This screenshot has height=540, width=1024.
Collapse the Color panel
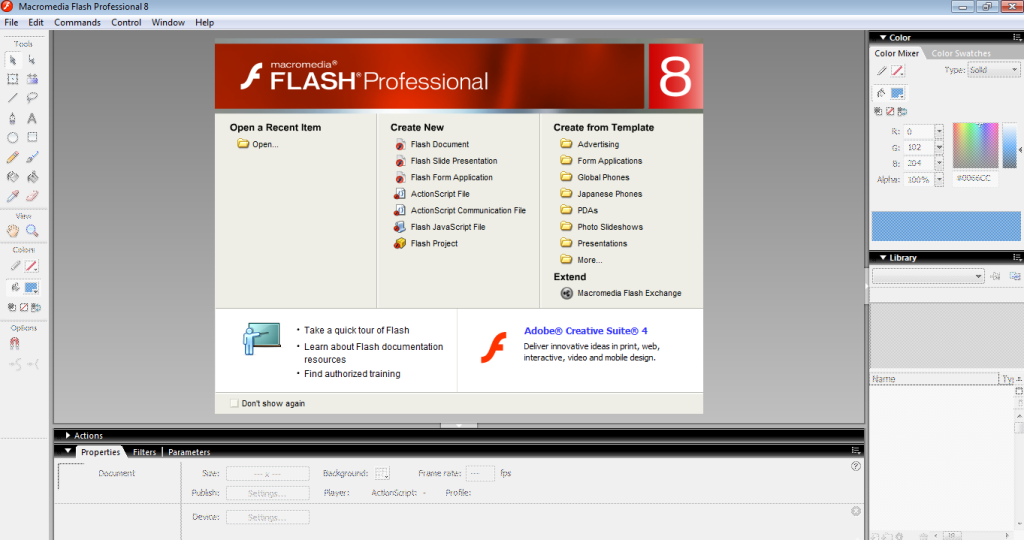[x=883, y=37]
